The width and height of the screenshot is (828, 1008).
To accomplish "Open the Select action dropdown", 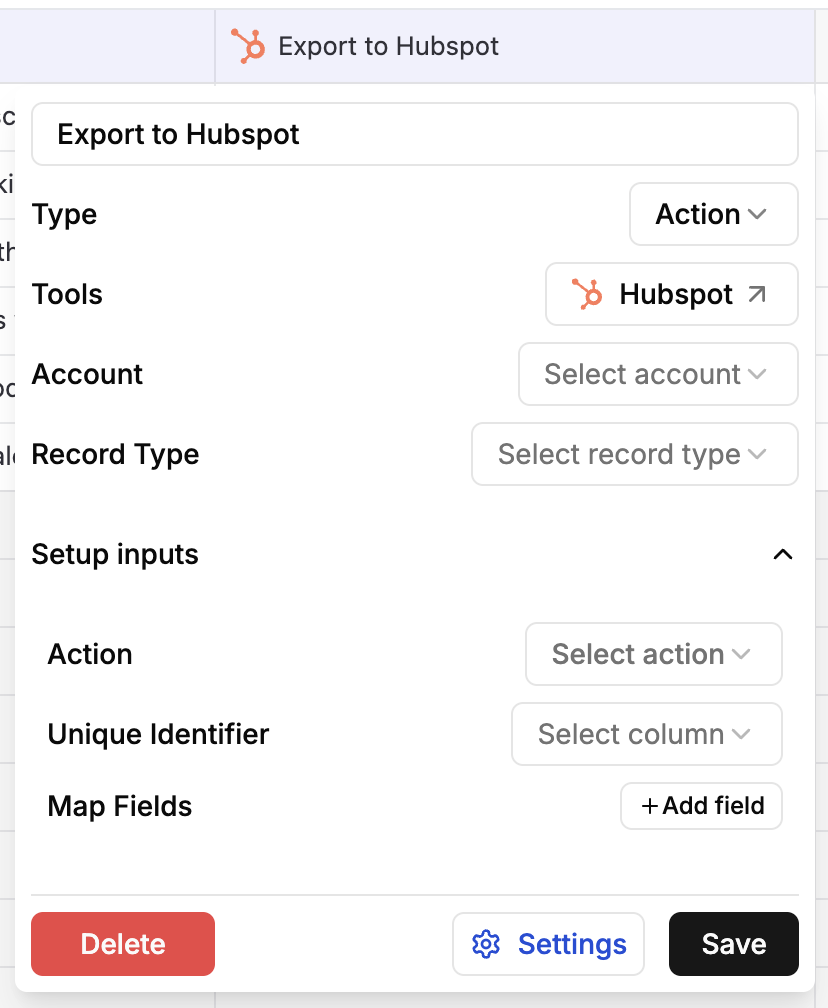I will [x=654, y=654].
